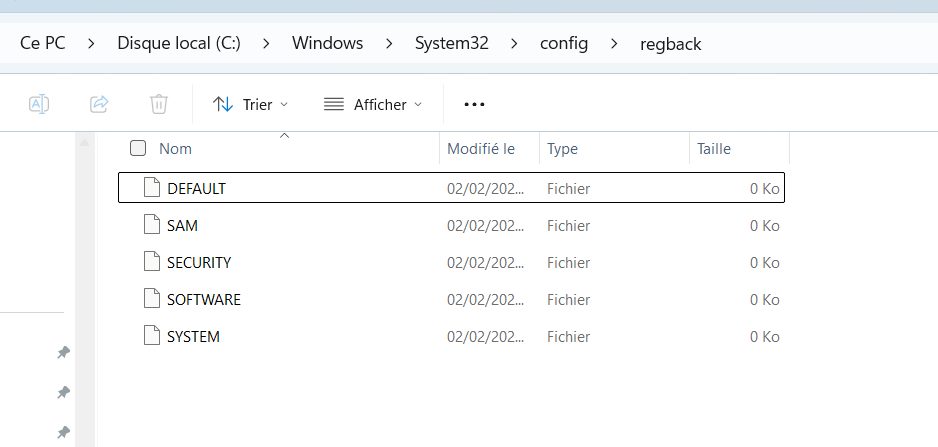Image resolution: width=938 pixels, height=447 pixels.
Task: Click the SYSTEM file icon
Action: pos(151,336)
